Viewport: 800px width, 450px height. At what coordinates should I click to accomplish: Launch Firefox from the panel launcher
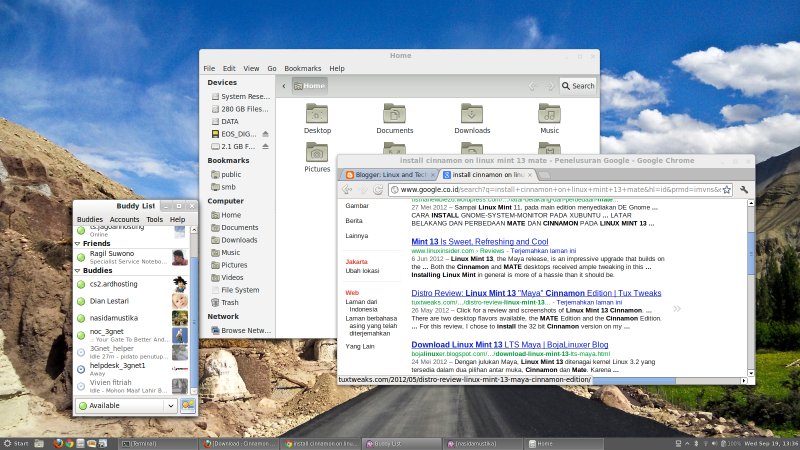click(58, 444)
